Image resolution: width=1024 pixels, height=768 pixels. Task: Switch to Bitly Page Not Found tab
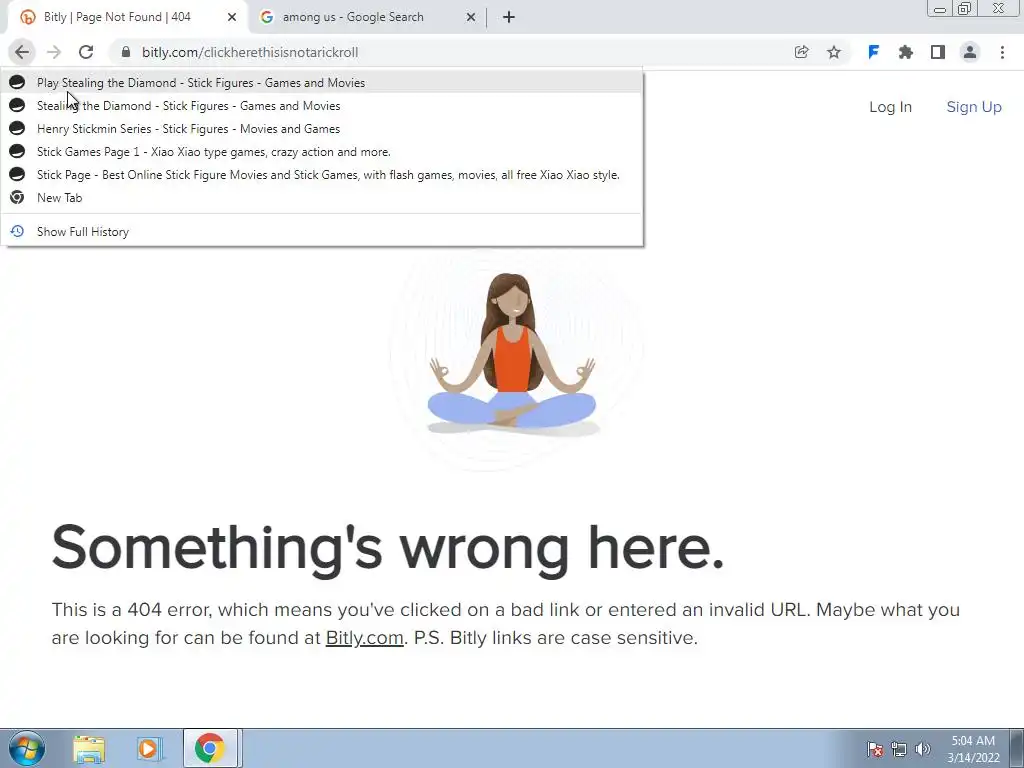(127, 17)
